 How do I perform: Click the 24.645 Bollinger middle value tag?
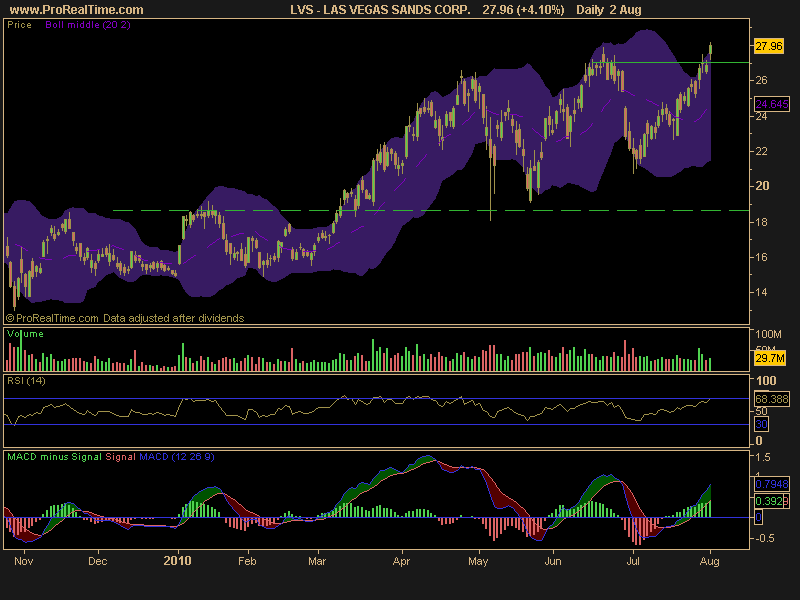point(772,104)
